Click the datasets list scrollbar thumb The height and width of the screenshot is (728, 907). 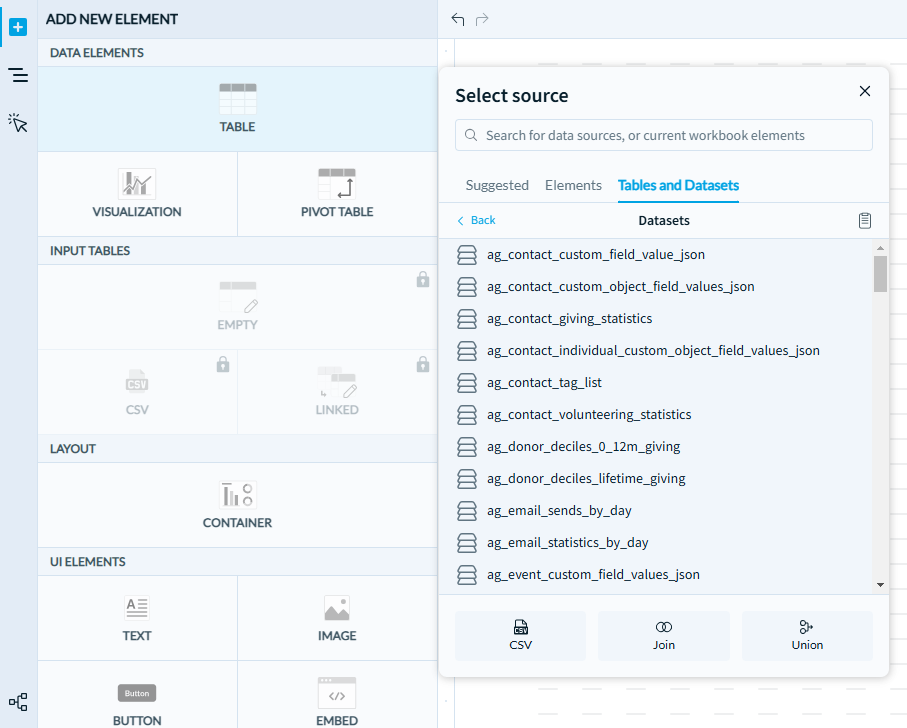(x=880, y=274)
